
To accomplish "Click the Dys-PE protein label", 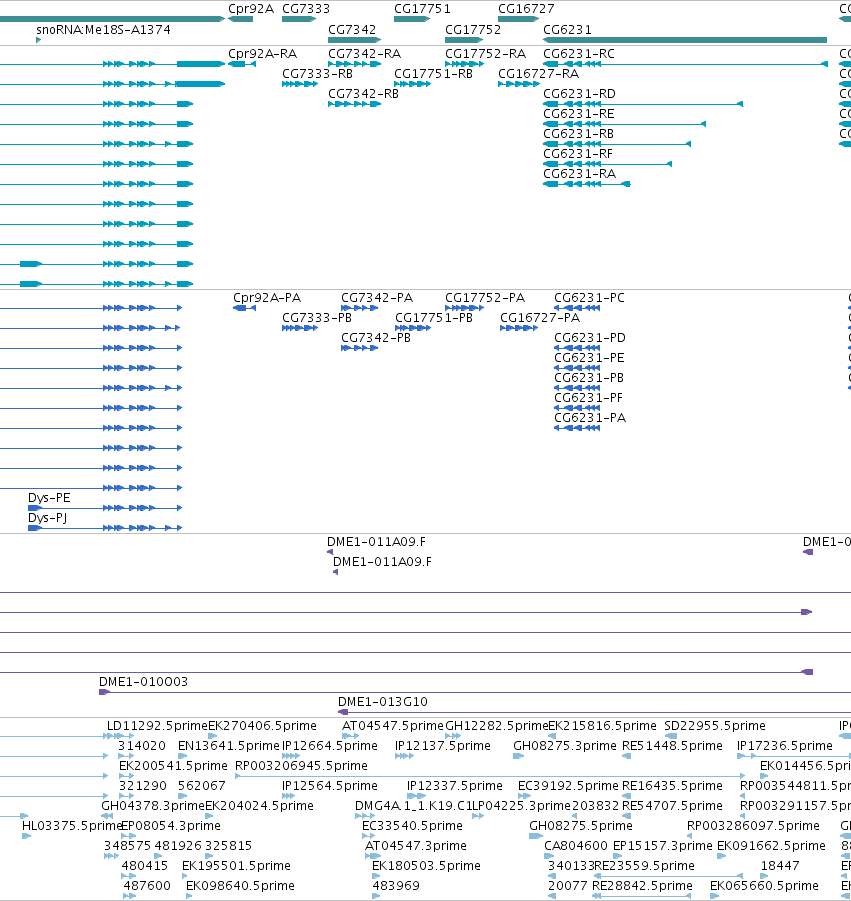I will [49, 498].
